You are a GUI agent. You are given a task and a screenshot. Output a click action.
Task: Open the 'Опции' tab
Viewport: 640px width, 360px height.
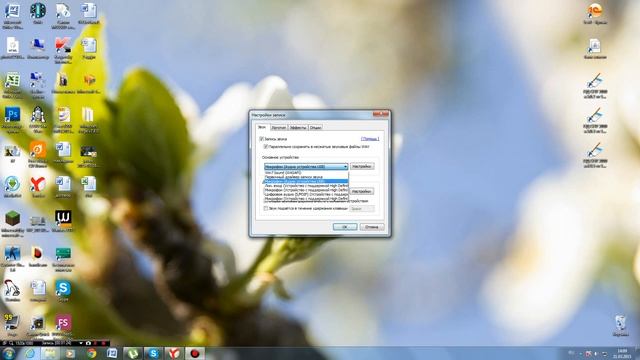(316, 128)
